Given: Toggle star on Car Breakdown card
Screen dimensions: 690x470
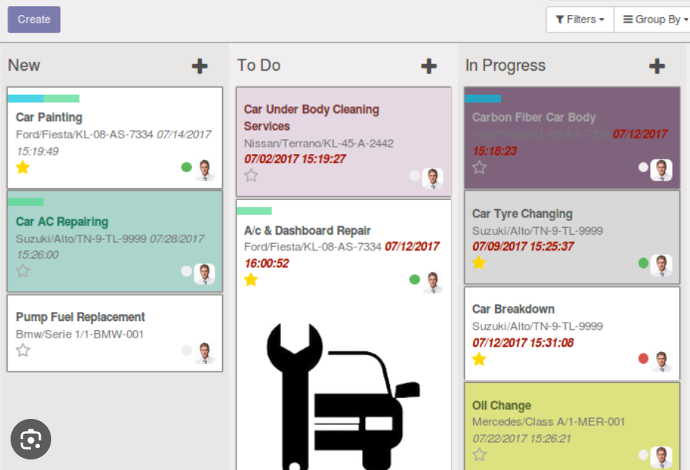Looking at the screenshot, I should click(x=479, y=359).
